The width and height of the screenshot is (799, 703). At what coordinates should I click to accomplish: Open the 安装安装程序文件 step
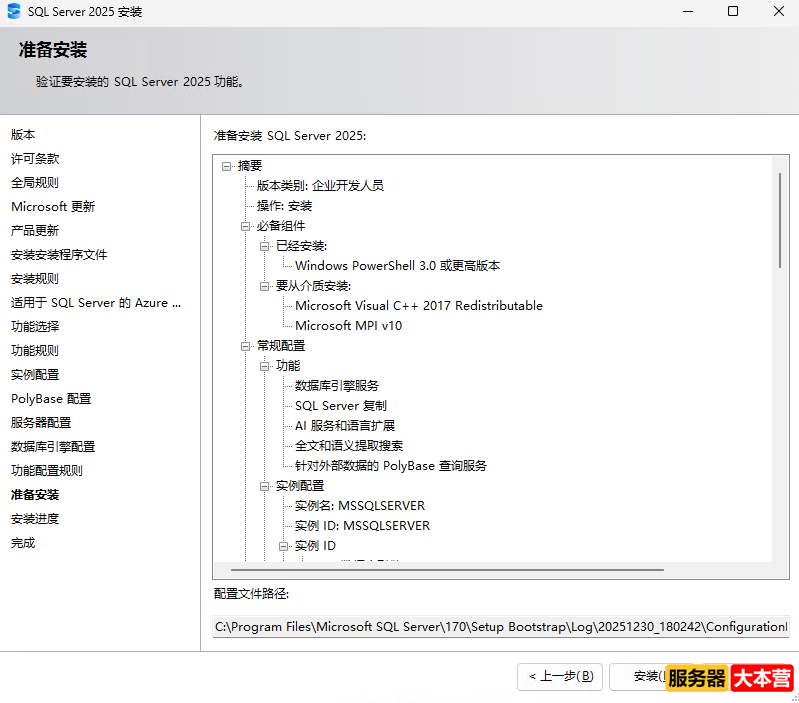click(59, 254)
